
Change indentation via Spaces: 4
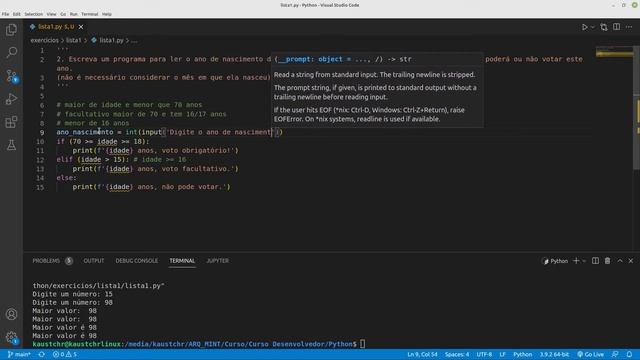tap(457, 354)
